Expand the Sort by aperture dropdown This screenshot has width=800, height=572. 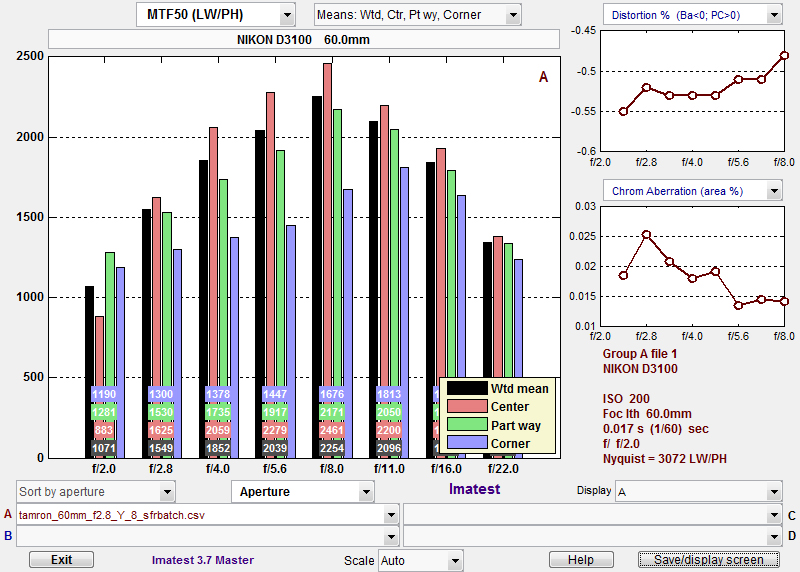click(95, 492)
